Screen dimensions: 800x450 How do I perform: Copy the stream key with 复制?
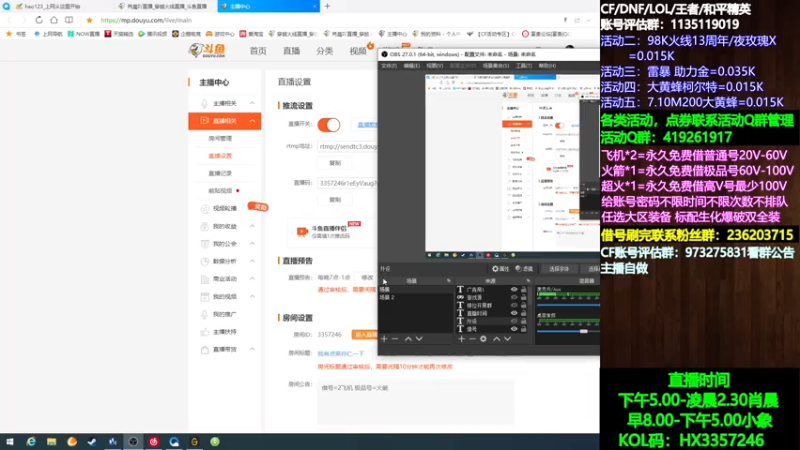coord(335,200)
